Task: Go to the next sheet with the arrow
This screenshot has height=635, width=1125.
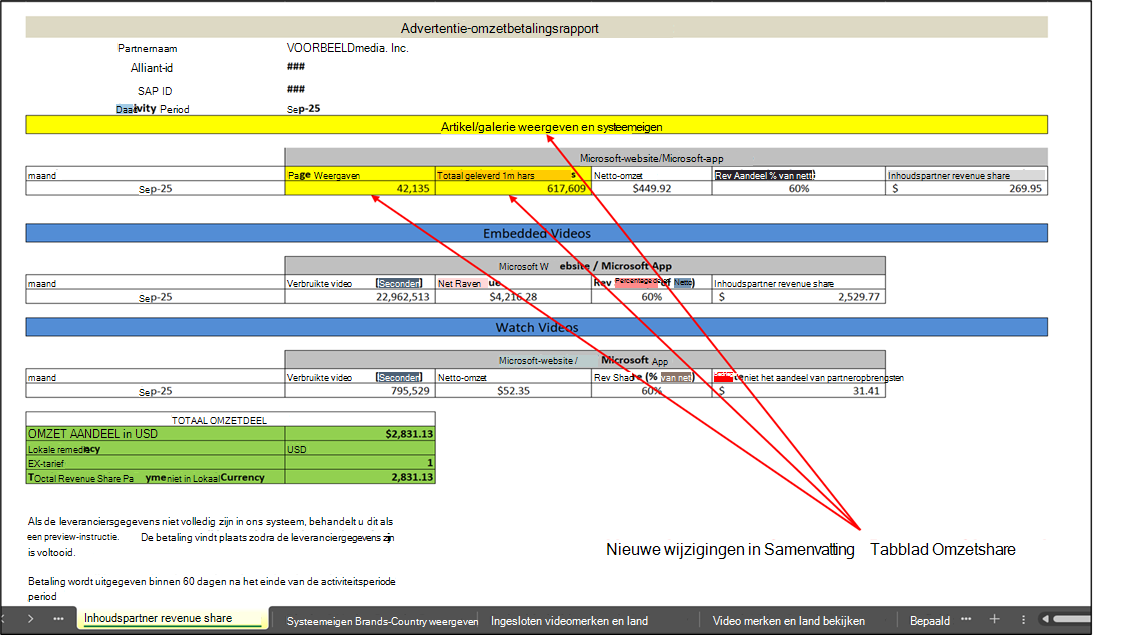Action: (30, 618)
